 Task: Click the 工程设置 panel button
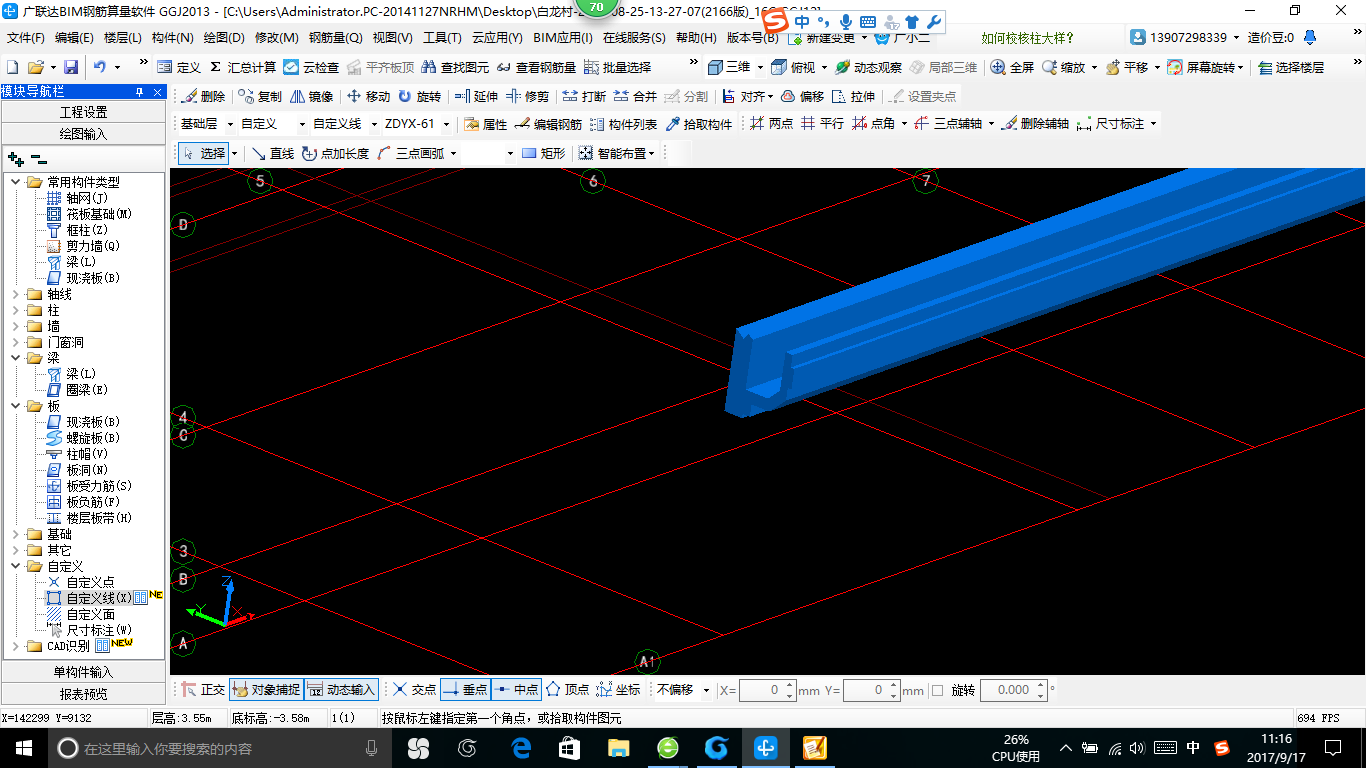83,112
